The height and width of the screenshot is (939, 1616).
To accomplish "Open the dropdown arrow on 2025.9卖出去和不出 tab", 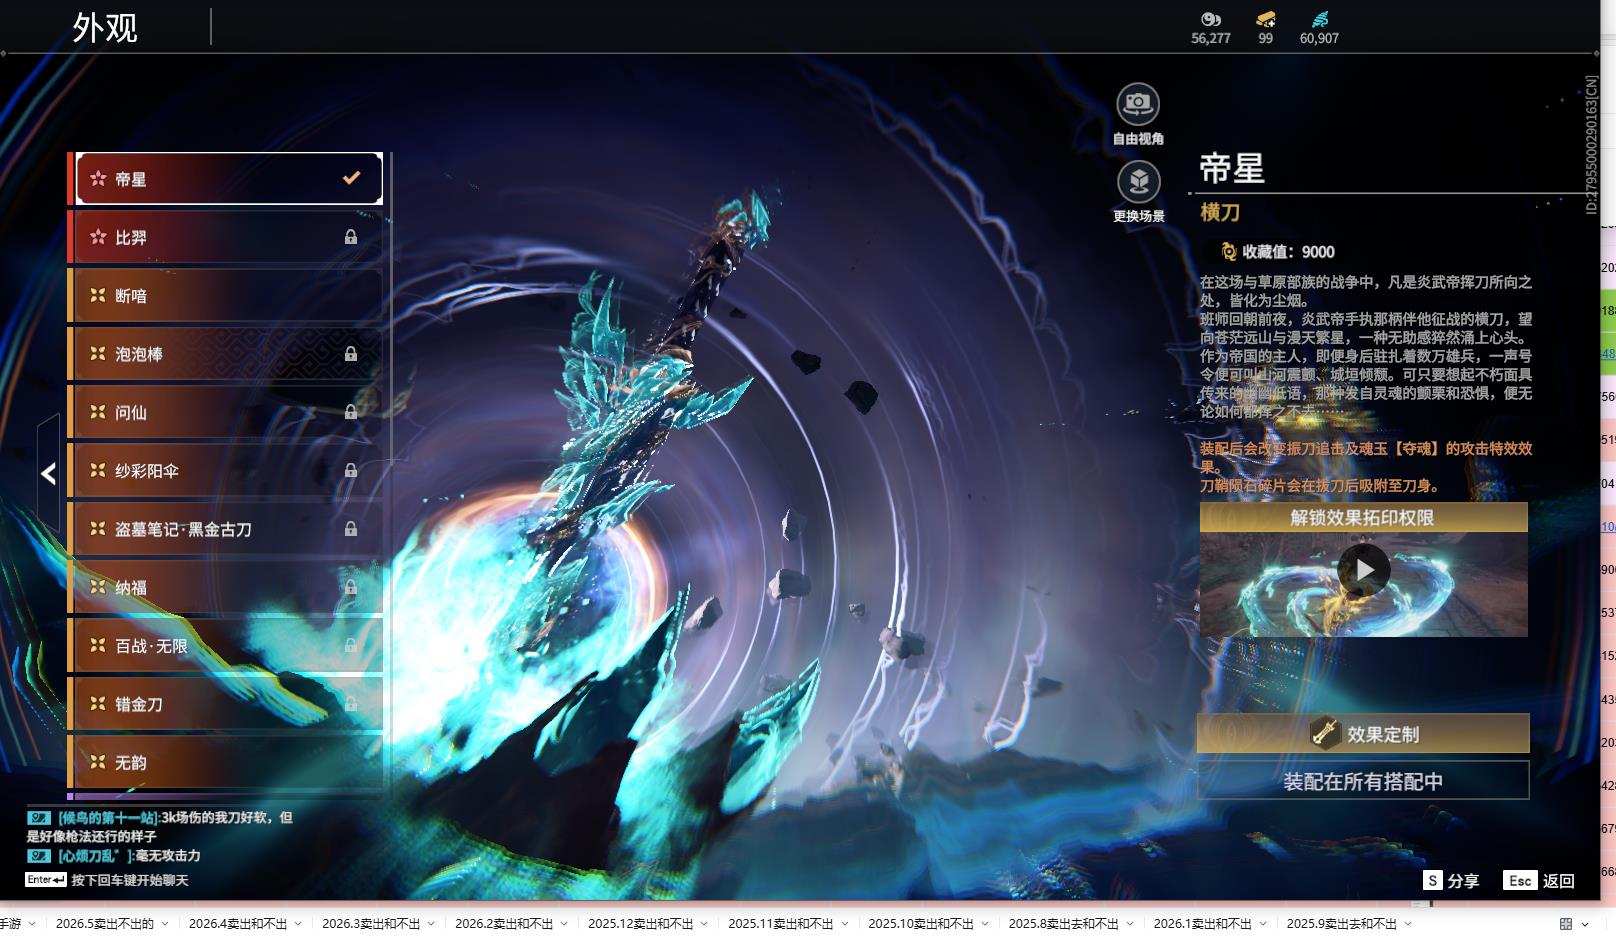I will (1408, 924).
